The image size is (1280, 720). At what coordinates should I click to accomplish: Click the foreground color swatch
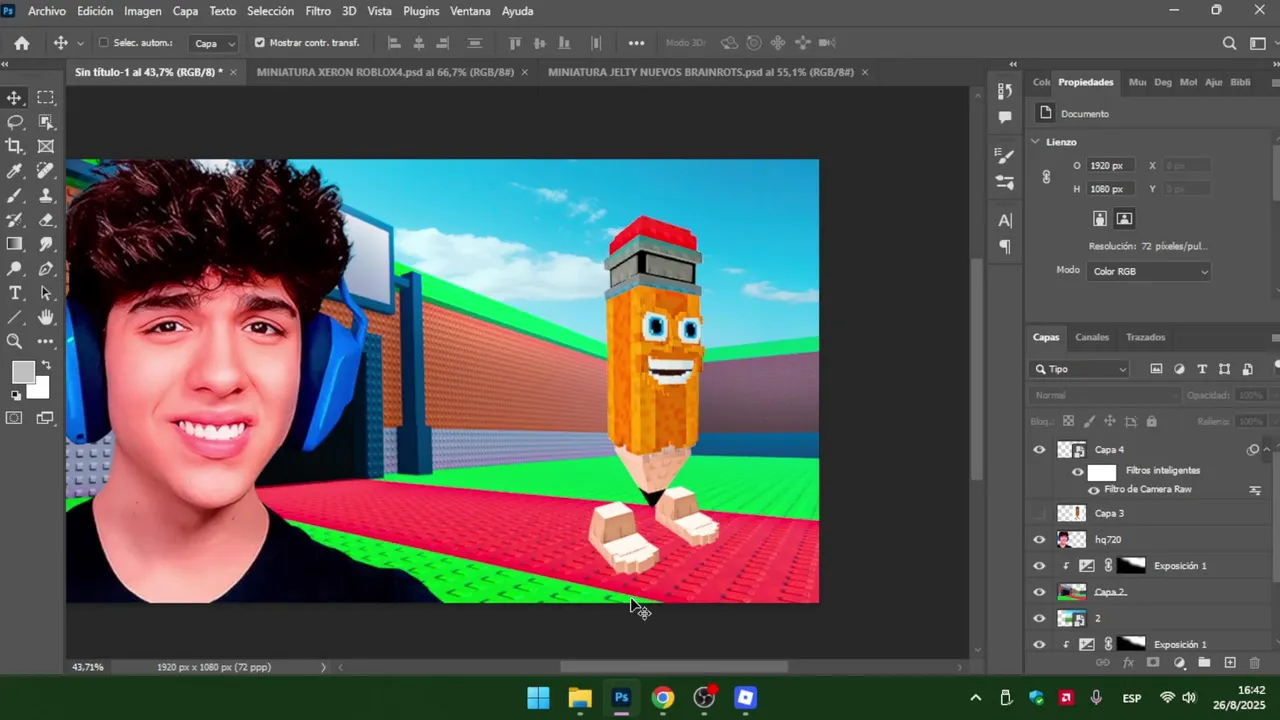[x=23, y=372]
